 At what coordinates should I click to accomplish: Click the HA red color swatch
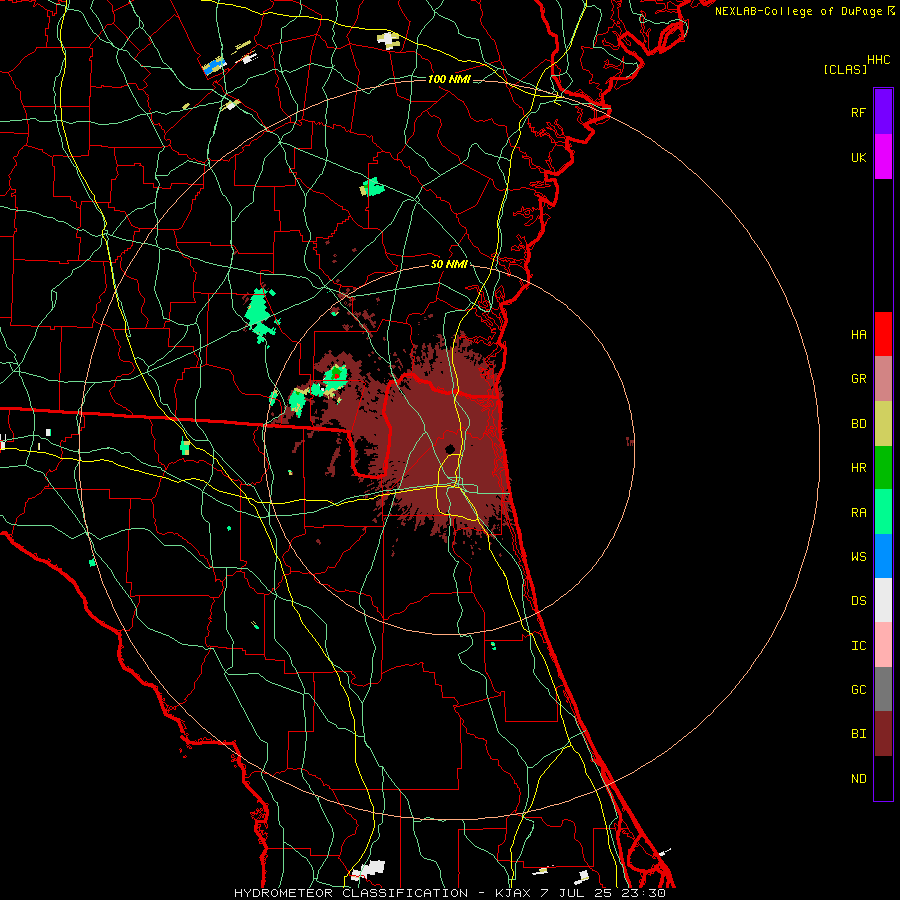tap(883, 334)
